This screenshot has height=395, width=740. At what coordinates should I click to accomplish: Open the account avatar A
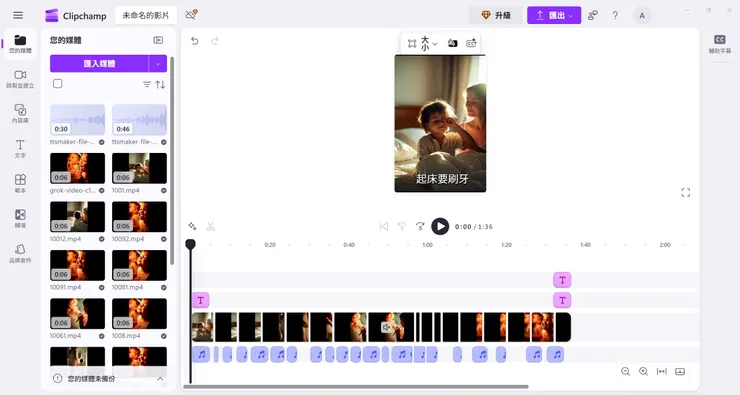(x=642, y=16)
